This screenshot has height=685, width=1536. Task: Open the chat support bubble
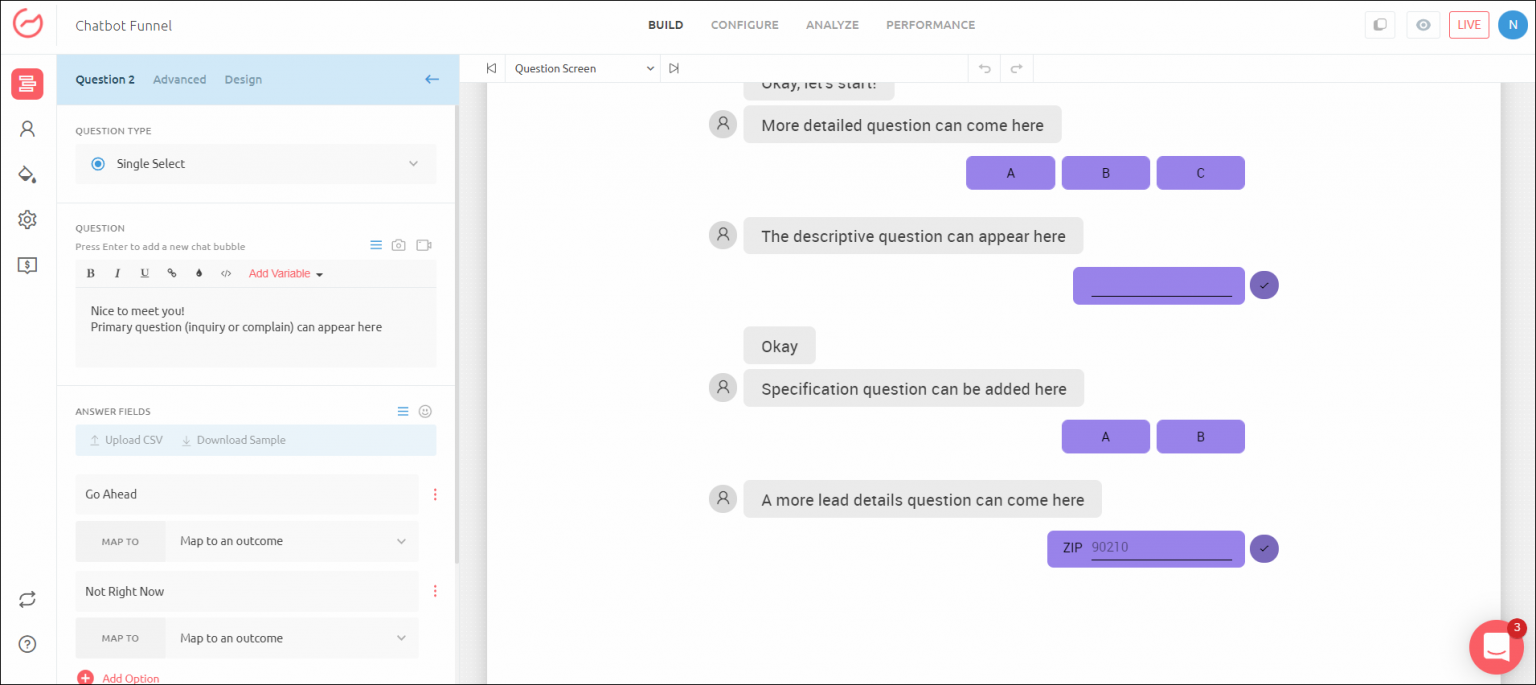pyautogui.click(x=1496, y=647)
